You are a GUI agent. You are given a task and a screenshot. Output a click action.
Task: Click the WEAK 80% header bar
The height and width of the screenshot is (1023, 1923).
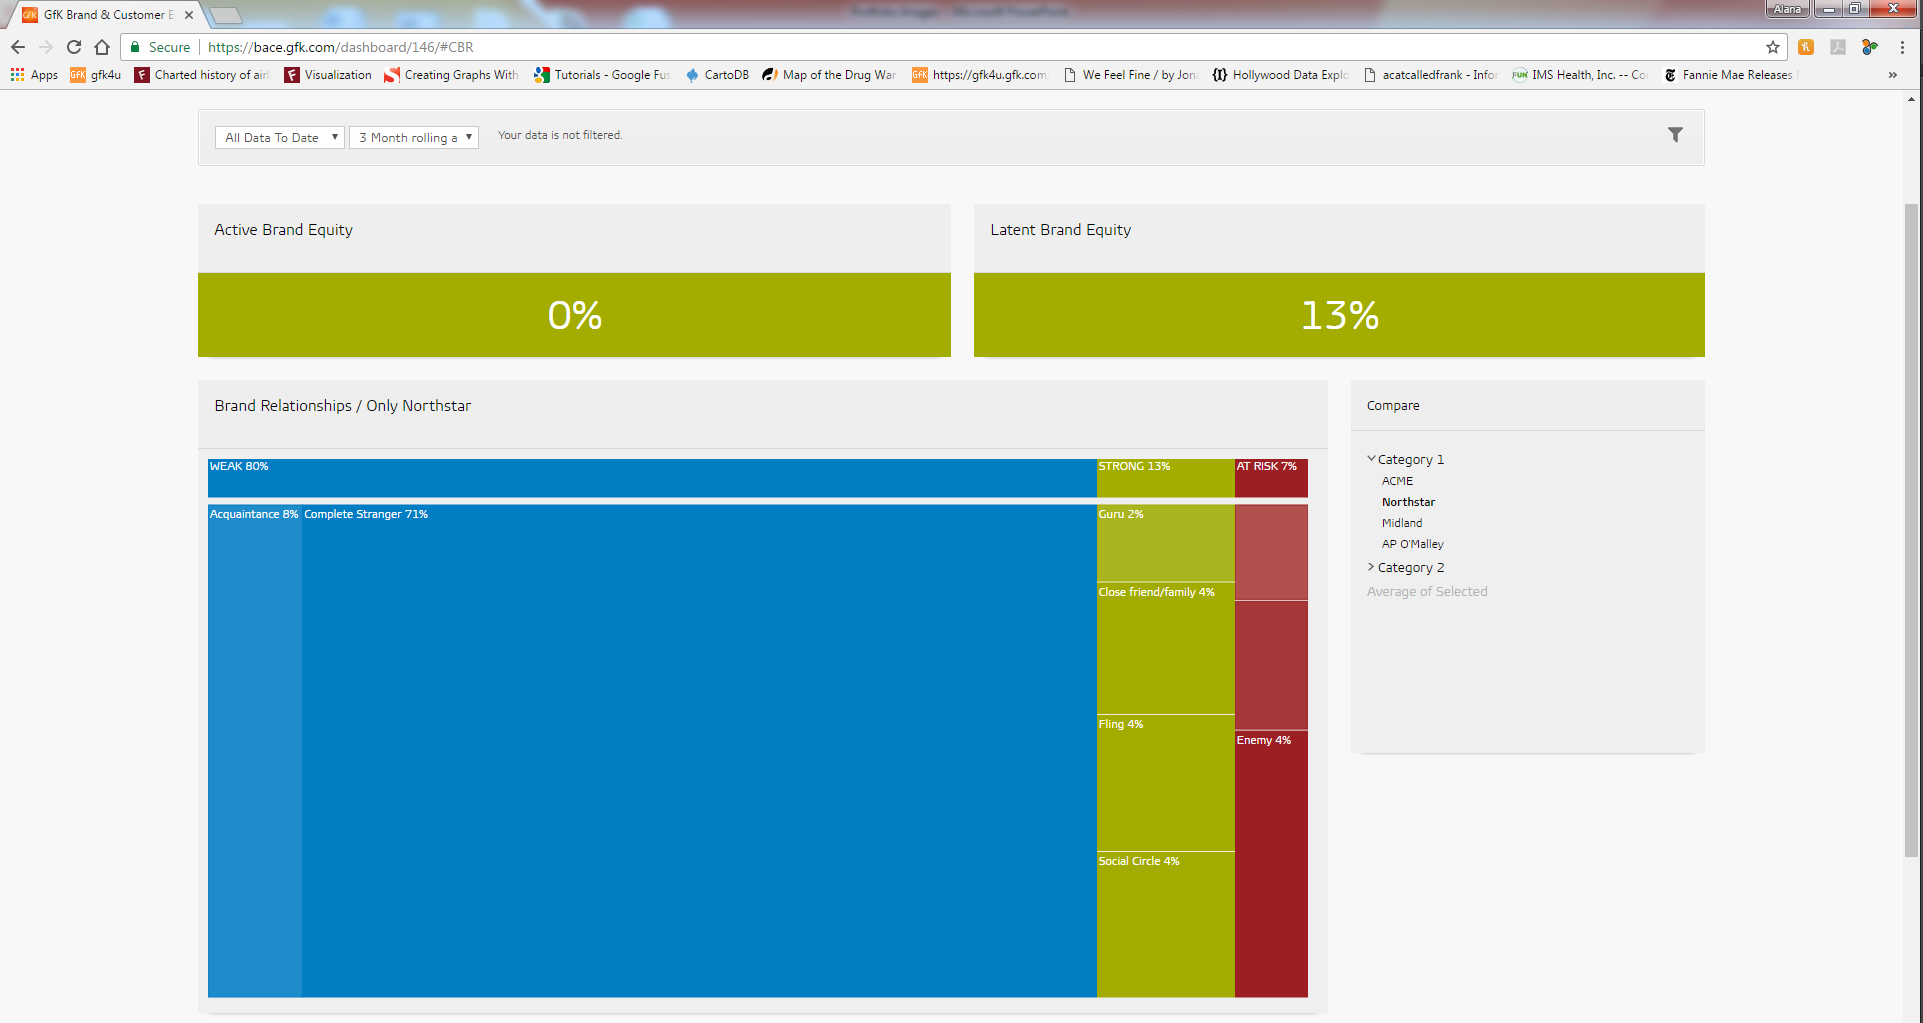point(652,478)
